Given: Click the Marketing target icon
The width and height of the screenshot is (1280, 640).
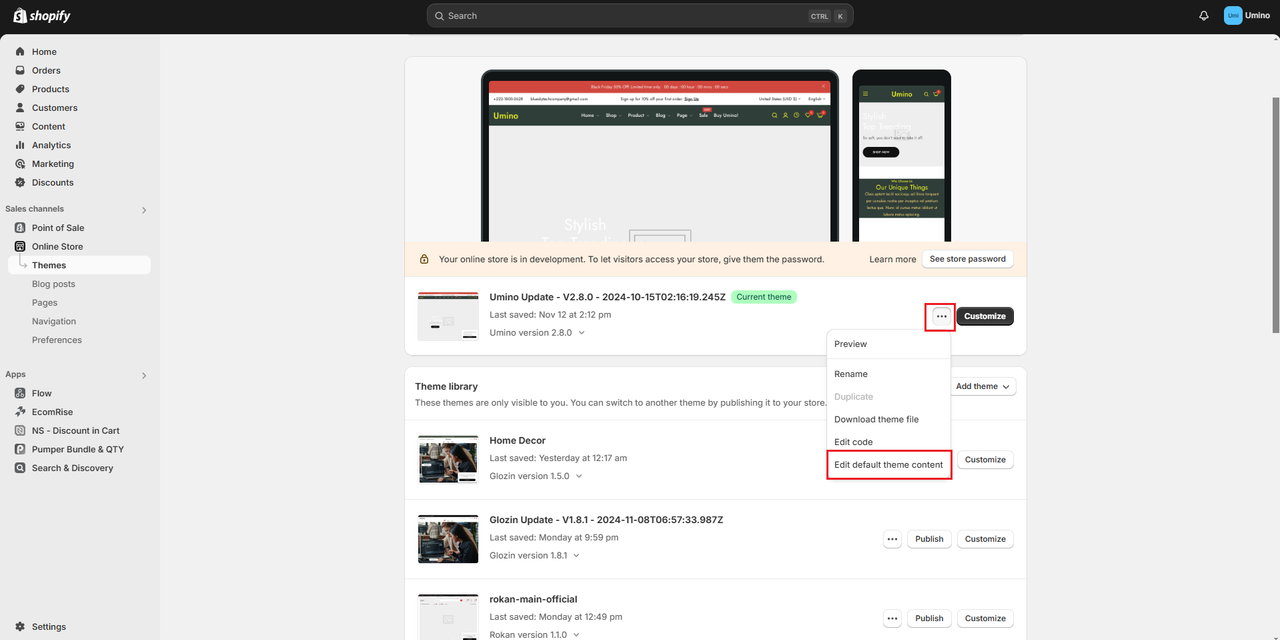Looking at the screenshot, I should click(x=20, y=164).
